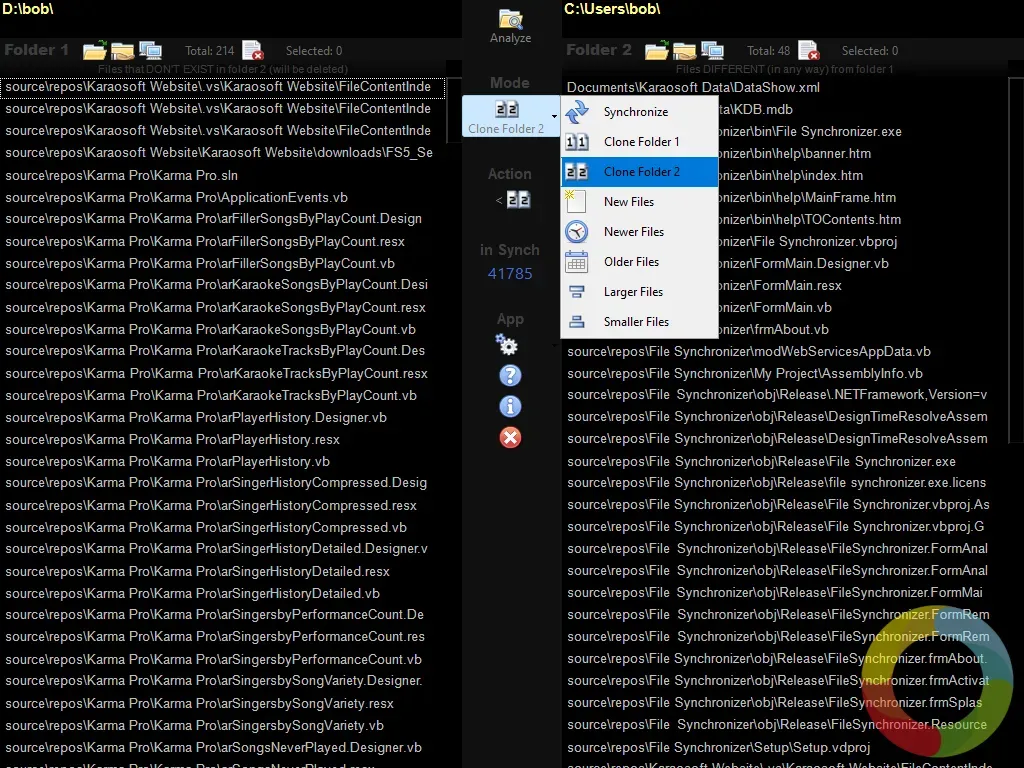1024x768 pixels.
Task: Select arPlayerHistory.vb row
Action: point(222,461)
